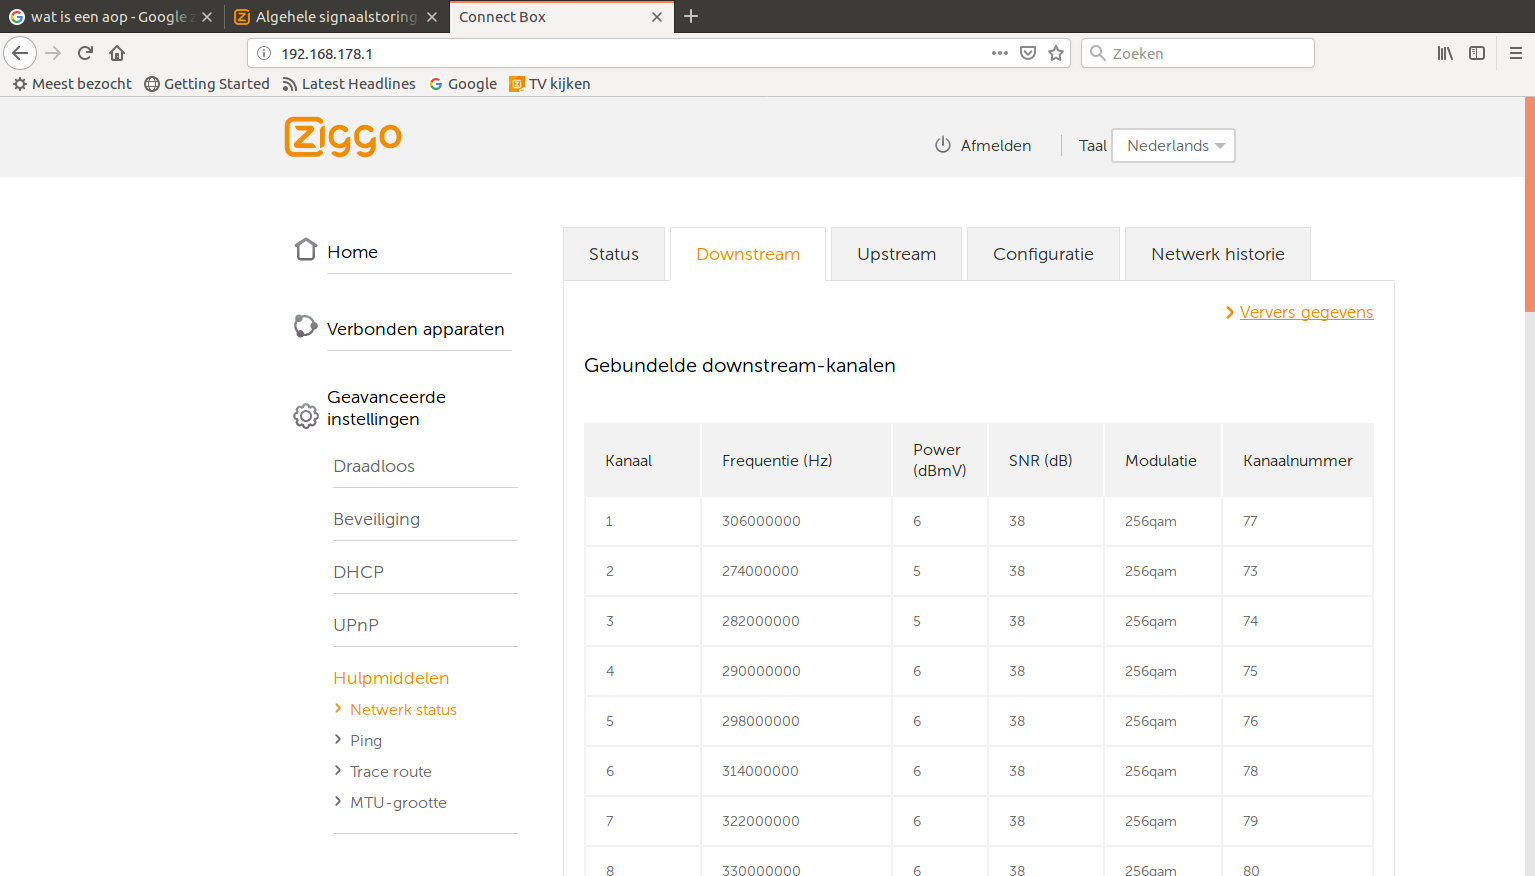Reload the page with the browser refresh button
The image size is (1535, 876).
click(85, 53)
